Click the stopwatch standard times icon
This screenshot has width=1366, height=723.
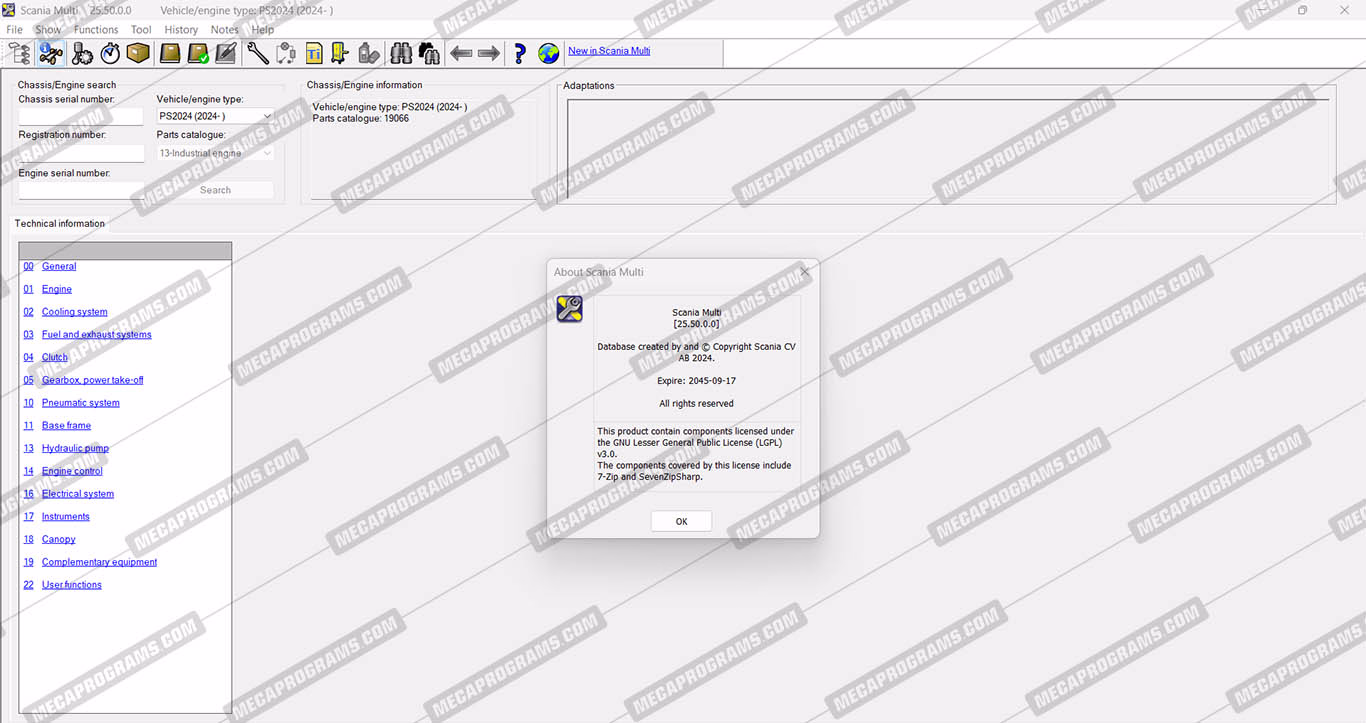click(110, 53)
